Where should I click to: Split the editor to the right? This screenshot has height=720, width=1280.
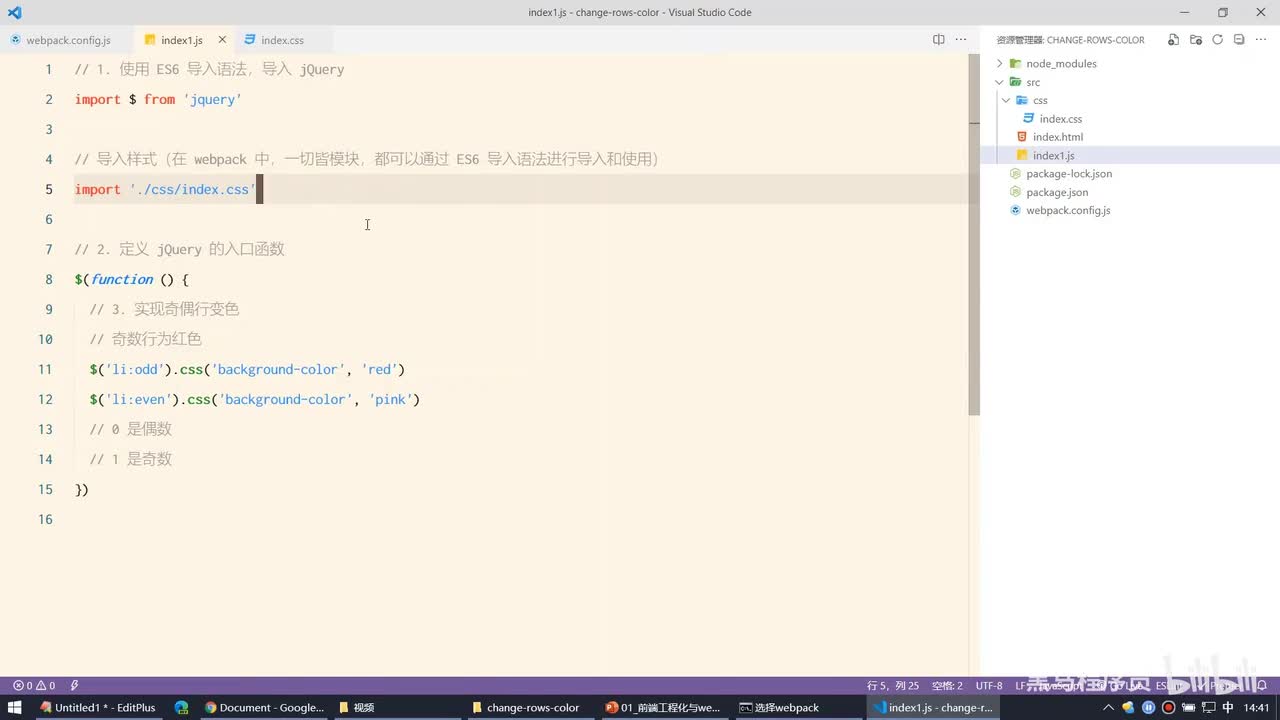click(x=938, y=40)
